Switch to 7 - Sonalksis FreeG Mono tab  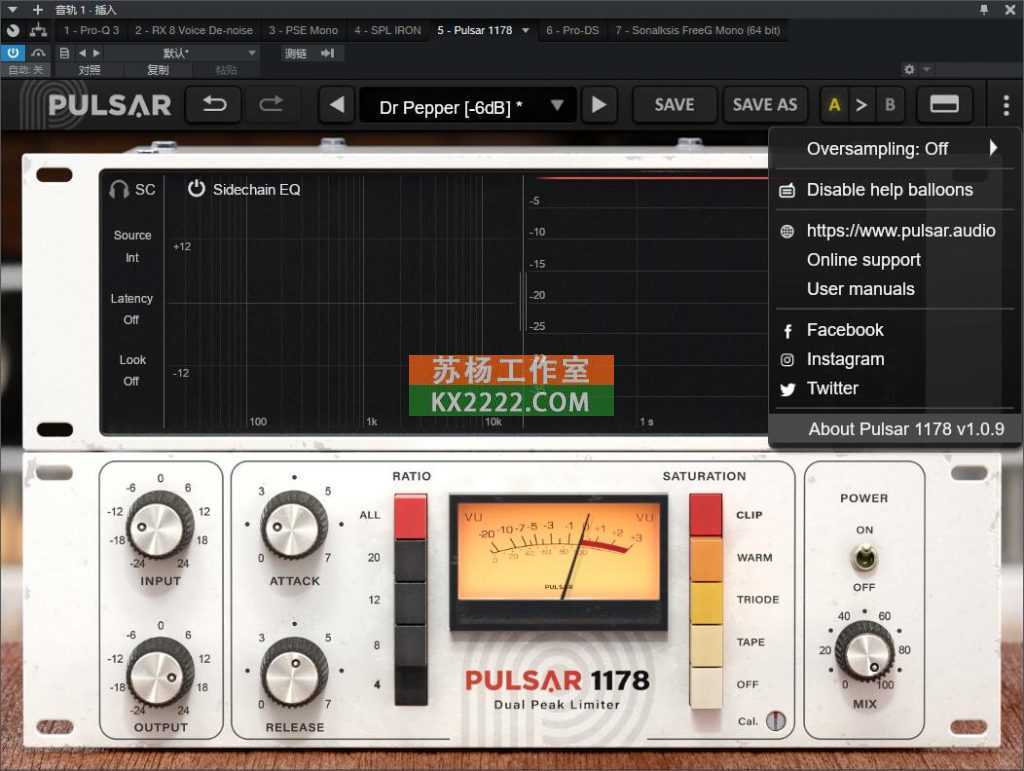point(697,30)
